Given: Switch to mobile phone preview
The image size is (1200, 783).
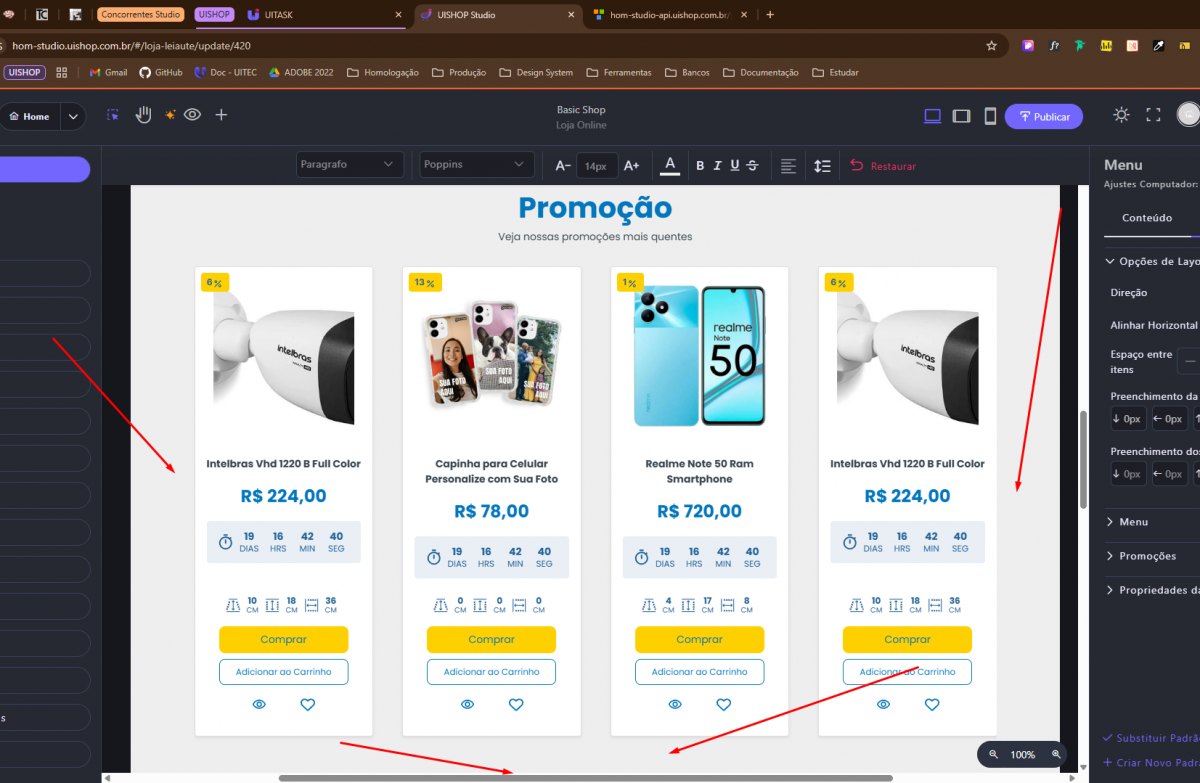Looking at the screenshot, I should pos(990,117).
